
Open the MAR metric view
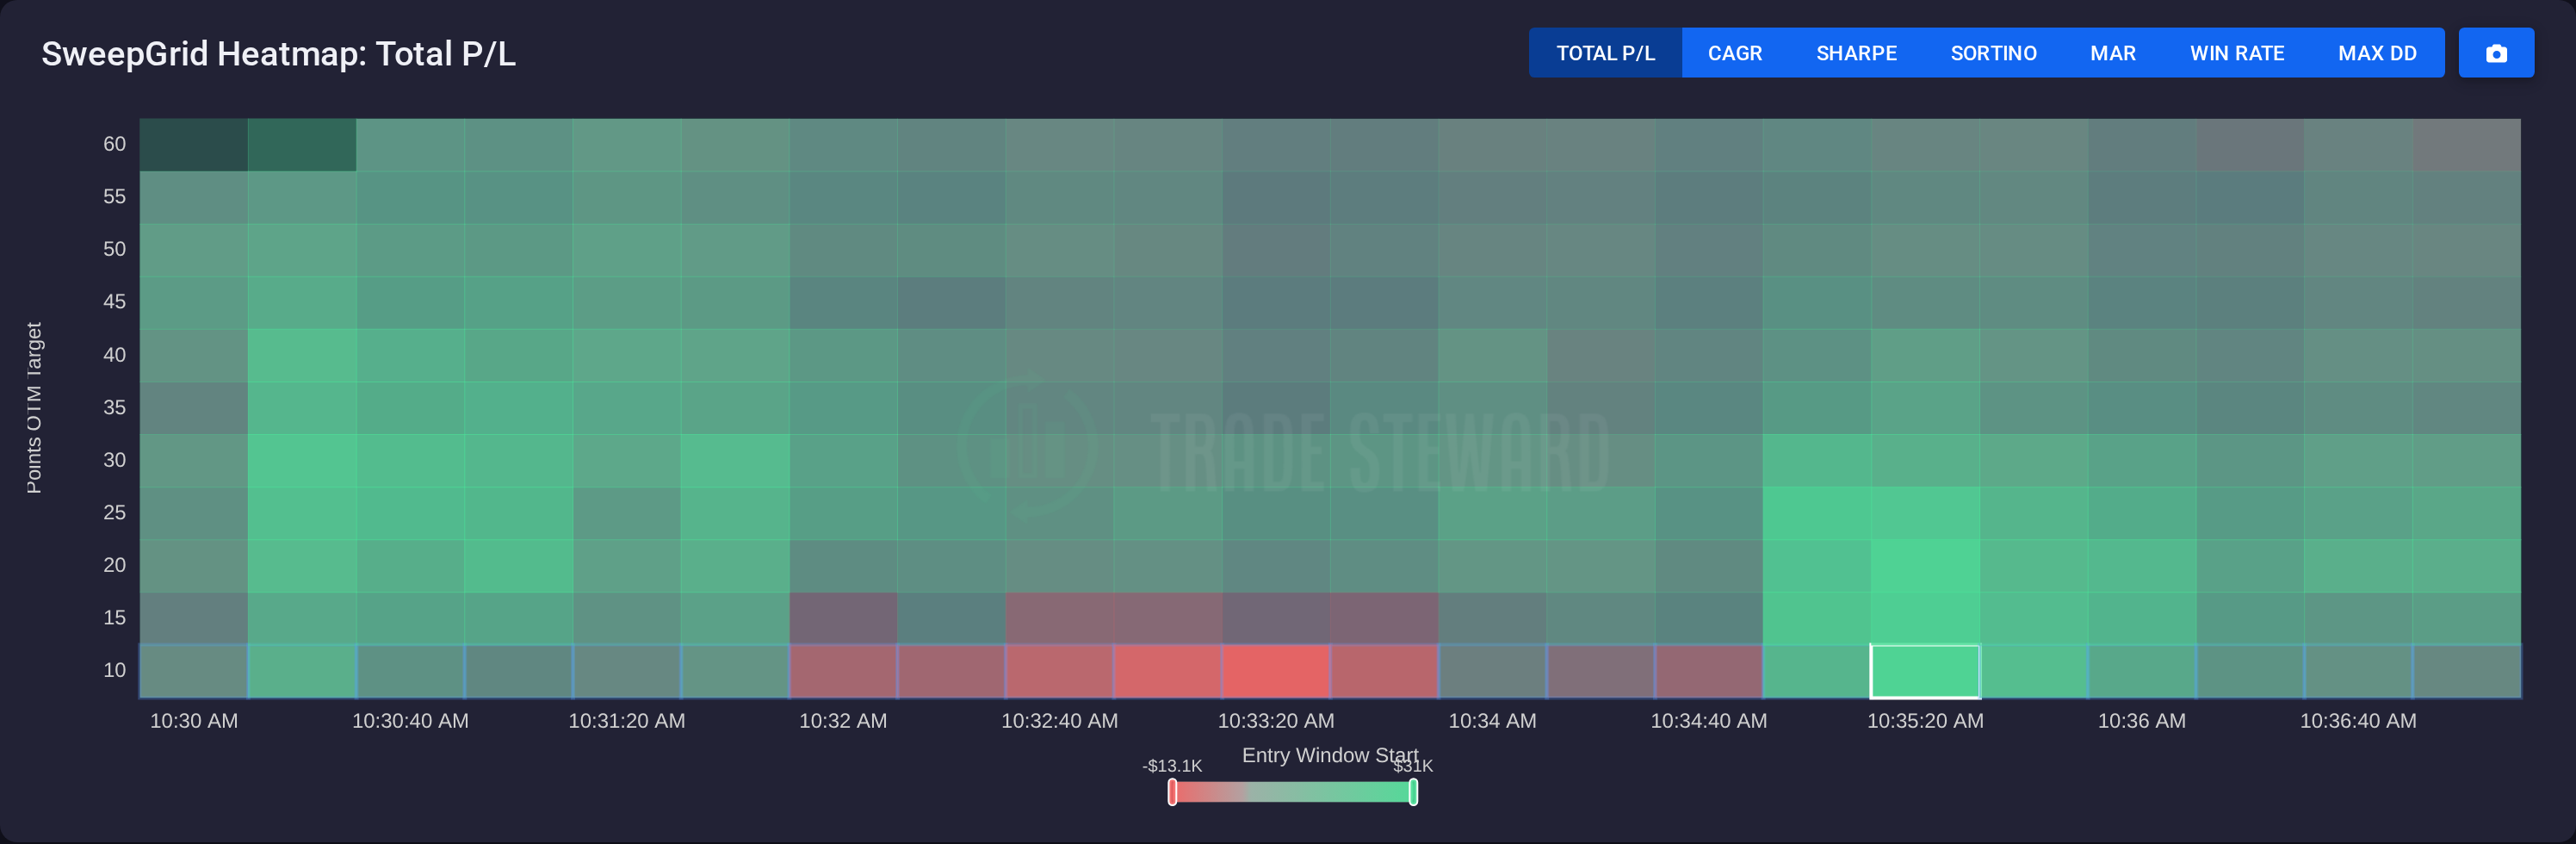[x=2112, y=53]
